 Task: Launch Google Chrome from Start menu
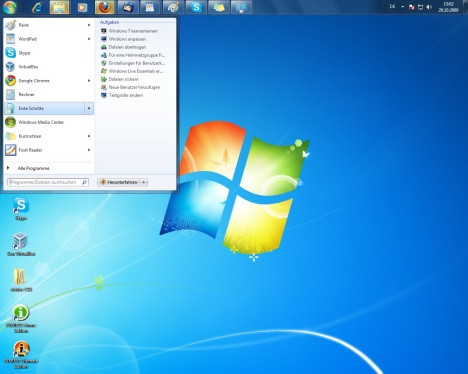pyautogui.click(x=49, y=81)
